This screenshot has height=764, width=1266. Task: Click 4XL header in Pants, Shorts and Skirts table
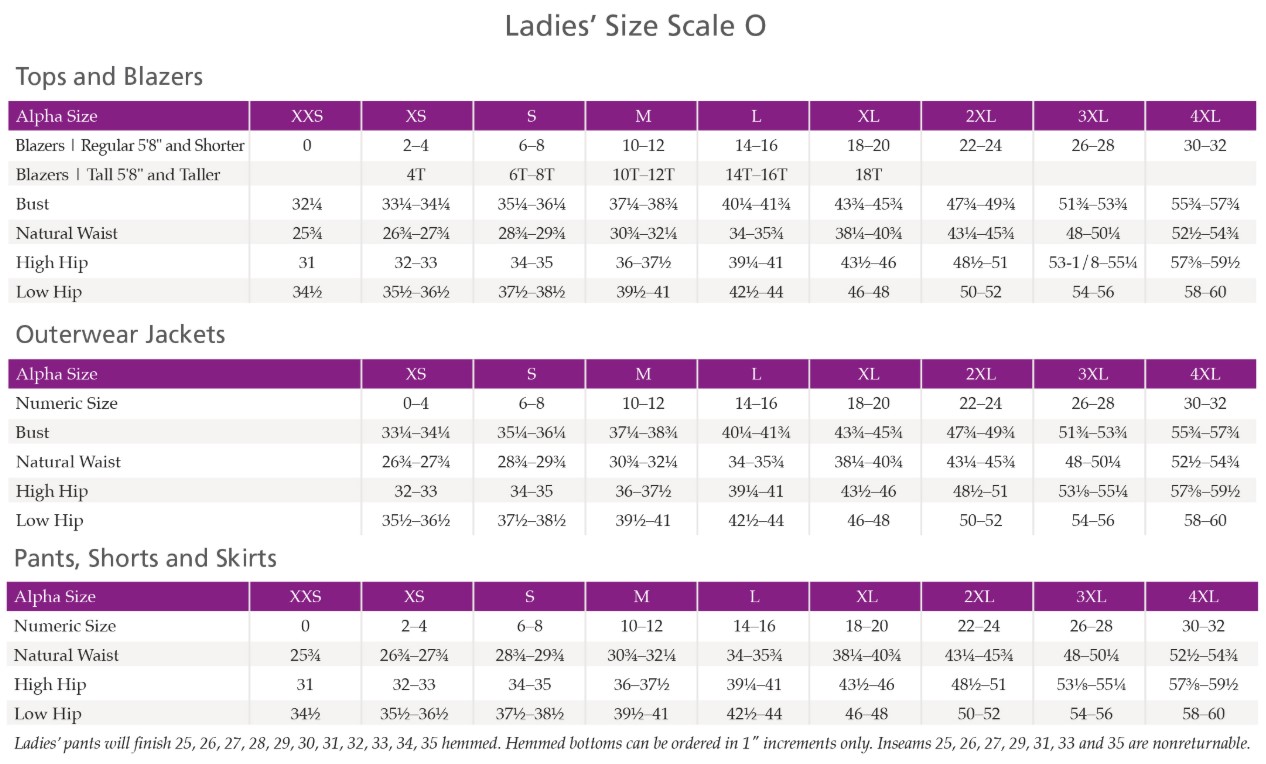pos(1203,597)
